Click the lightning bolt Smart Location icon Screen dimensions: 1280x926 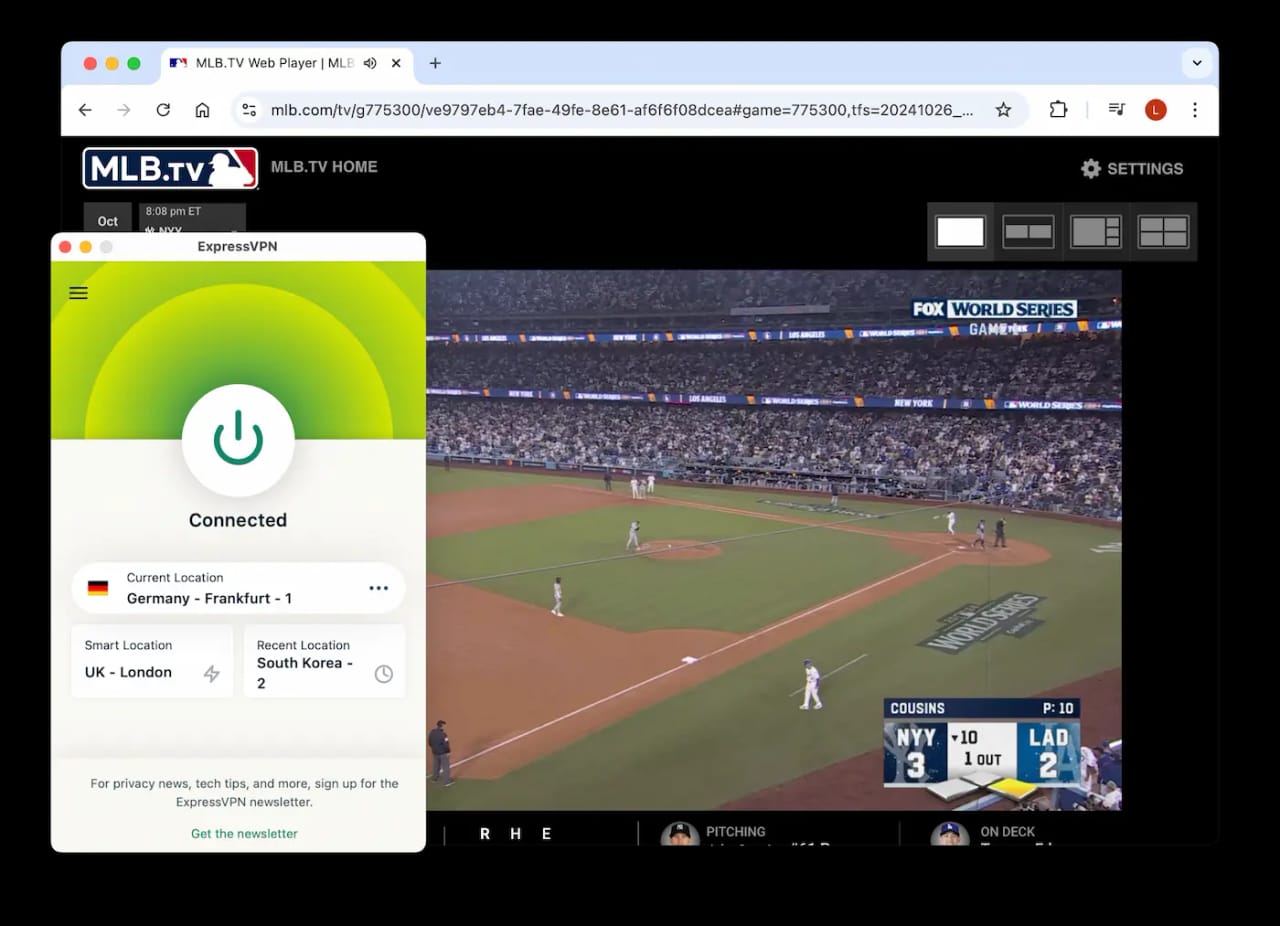[211, 674]
